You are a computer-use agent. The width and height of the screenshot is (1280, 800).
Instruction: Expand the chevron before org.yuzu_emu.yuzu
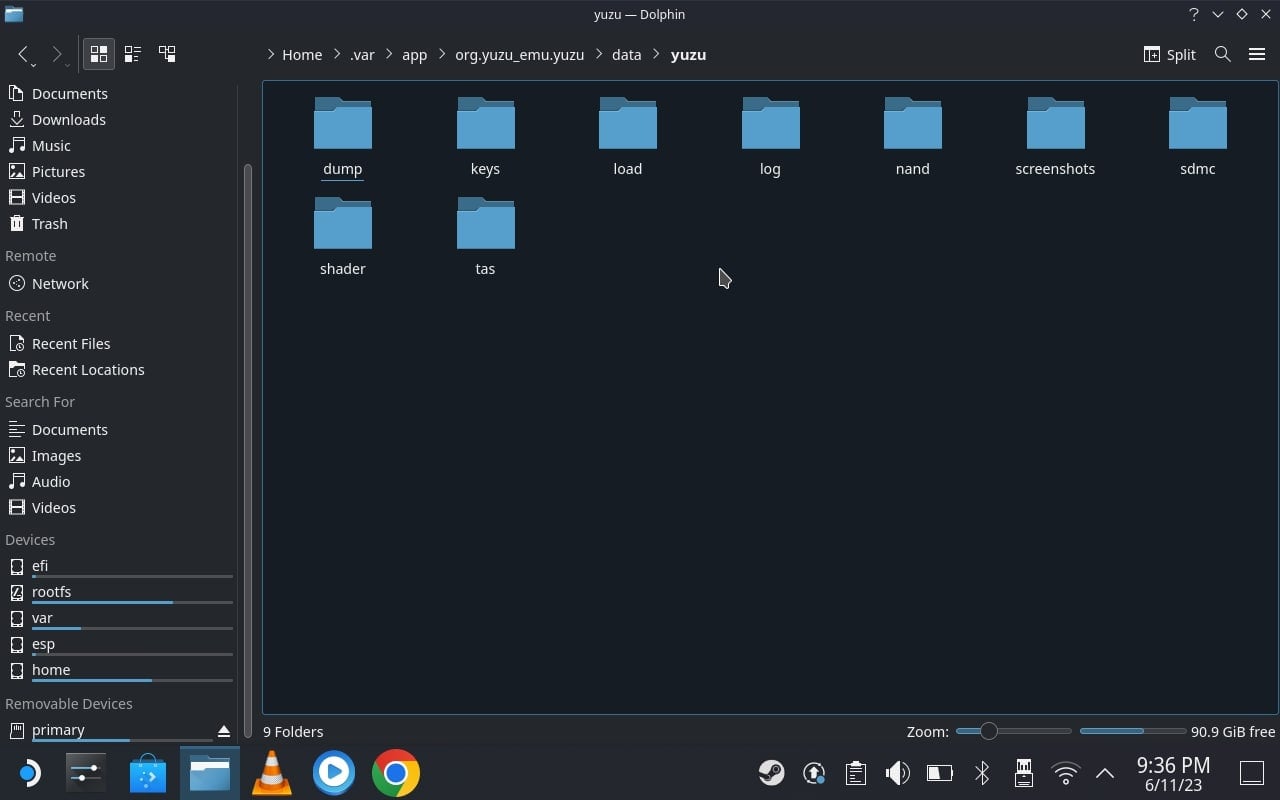coord(442,54)
